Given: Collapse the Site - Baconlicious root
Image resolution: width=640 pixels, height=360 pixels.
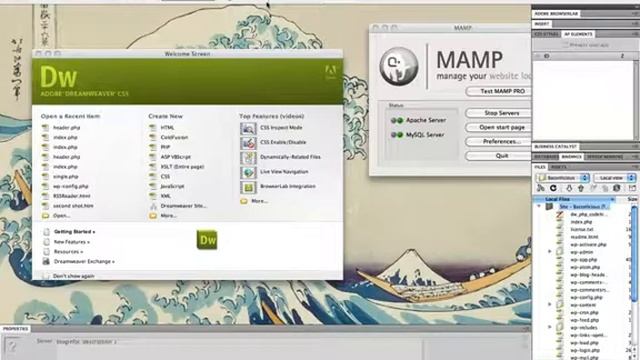Looking at the screenshot, I should click(x=539, y=207).
